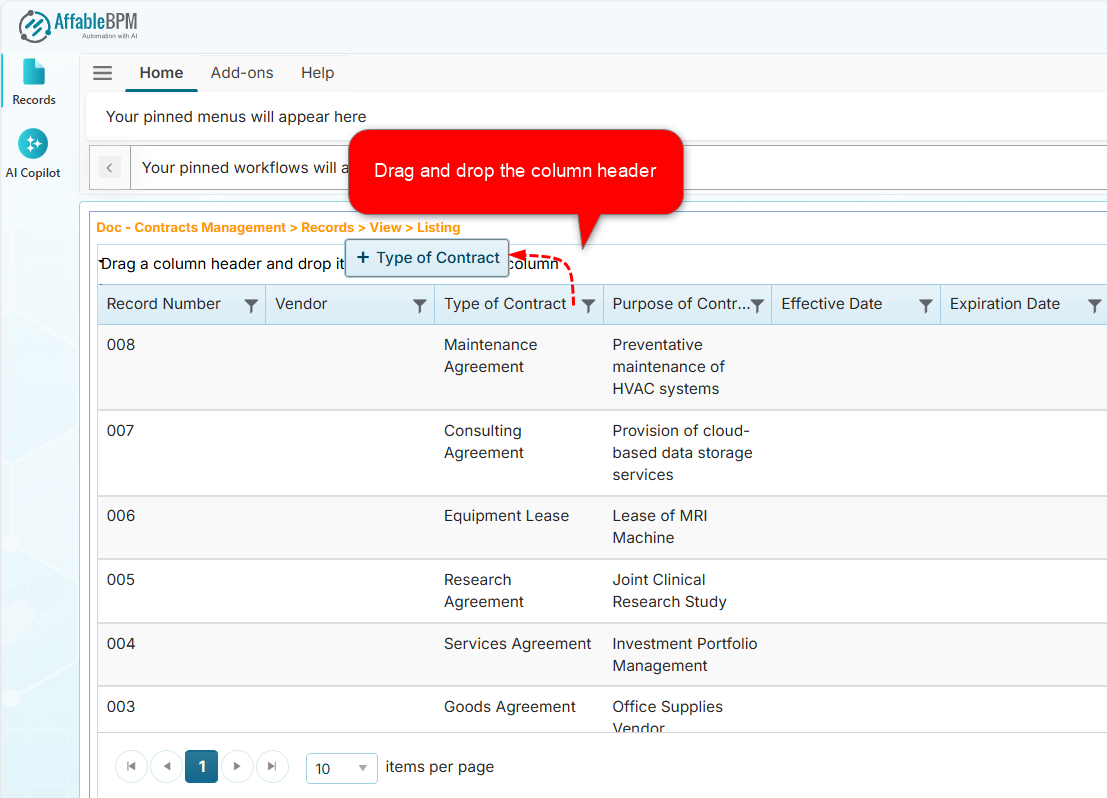Open the items per page dropdown
1107x798 pixels.
(341, 768)
